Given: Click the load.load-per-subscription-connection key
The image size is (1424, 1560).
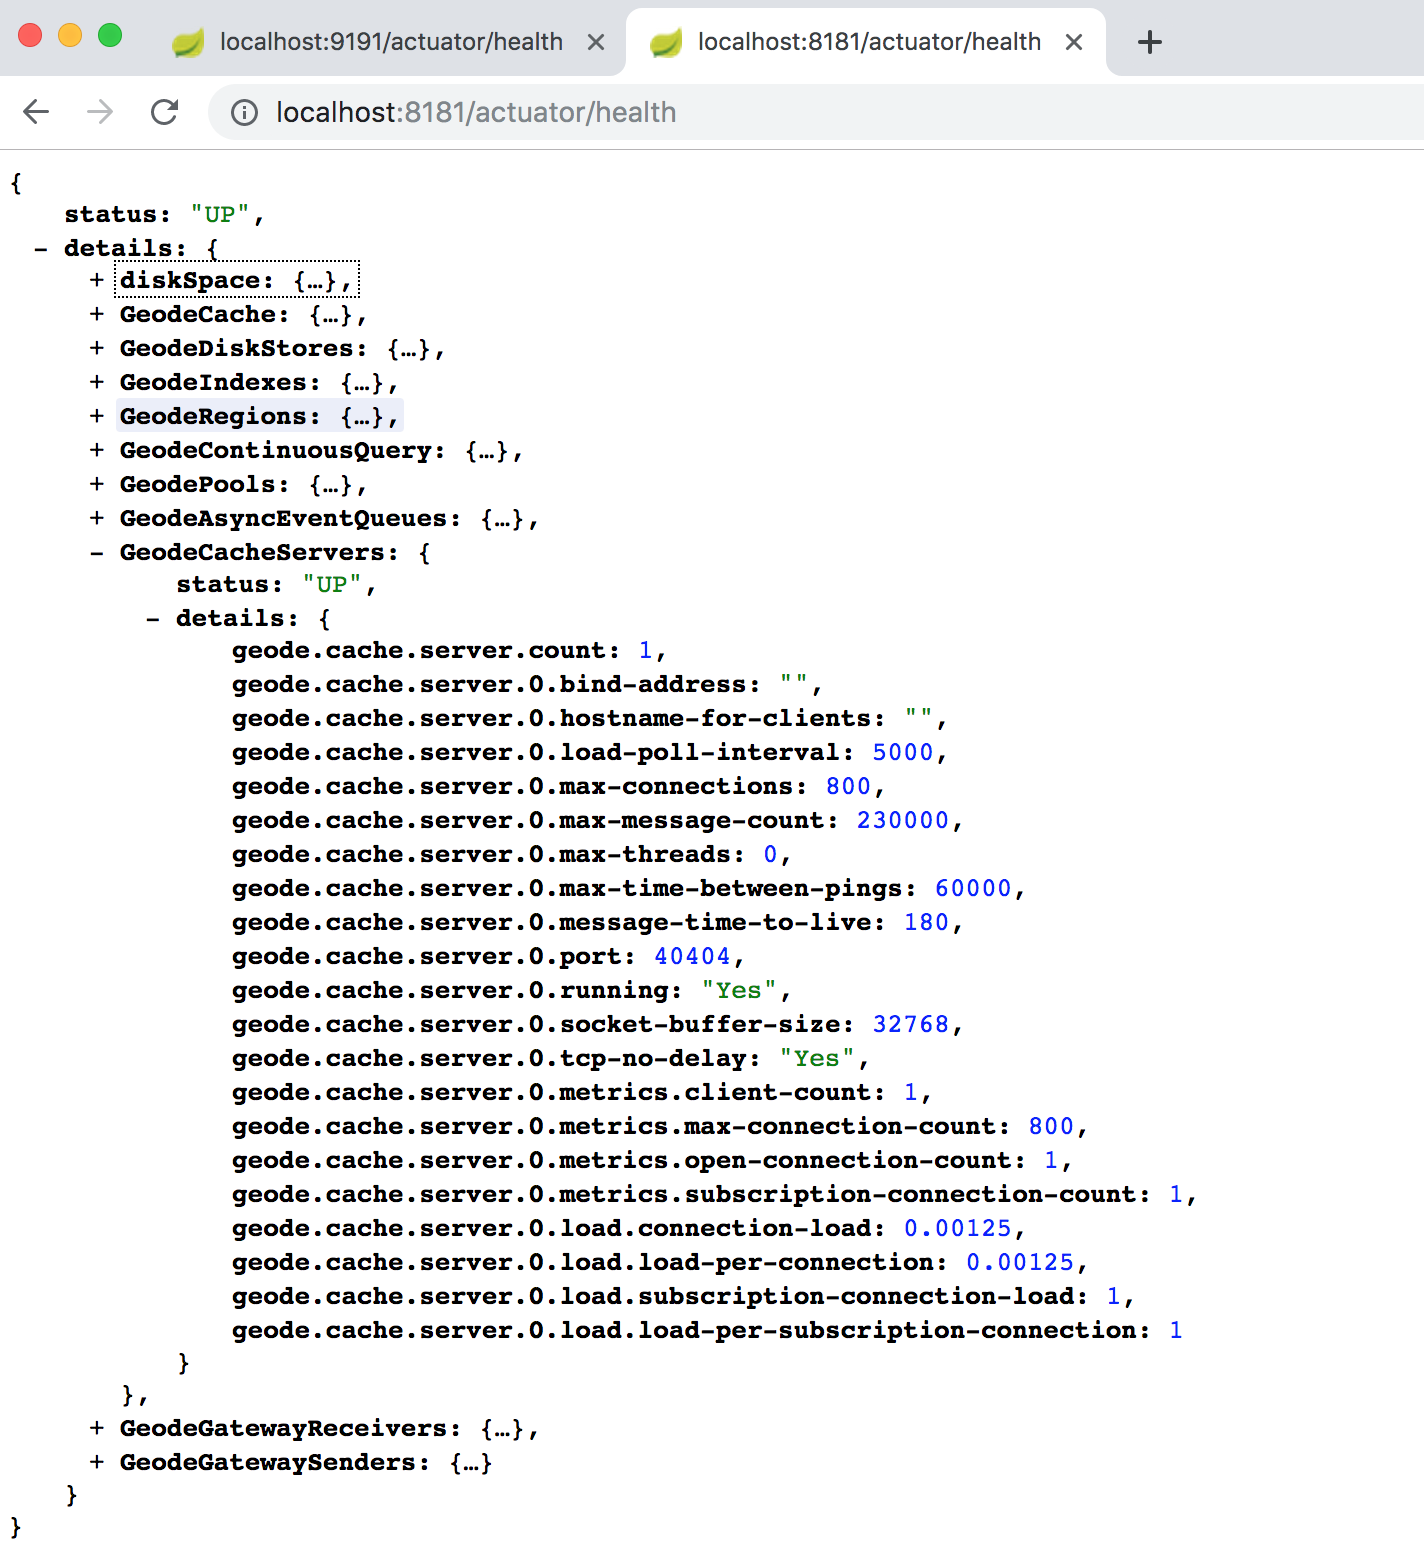Looking at the screenshot, I should [x=691, y=1331].
